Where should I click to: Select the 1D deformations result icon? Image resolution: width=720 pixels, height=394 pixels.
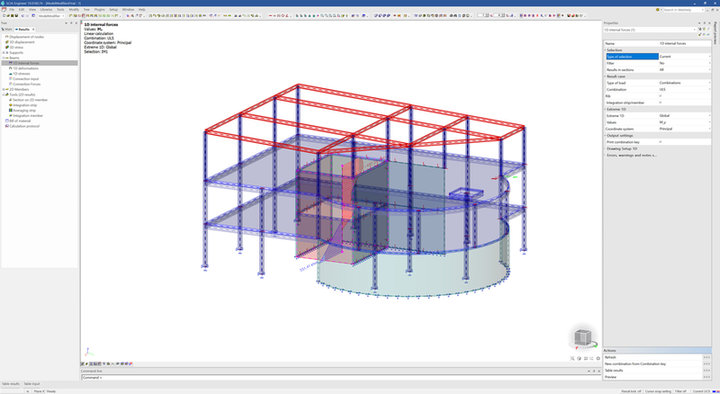[x=11, y=68]
